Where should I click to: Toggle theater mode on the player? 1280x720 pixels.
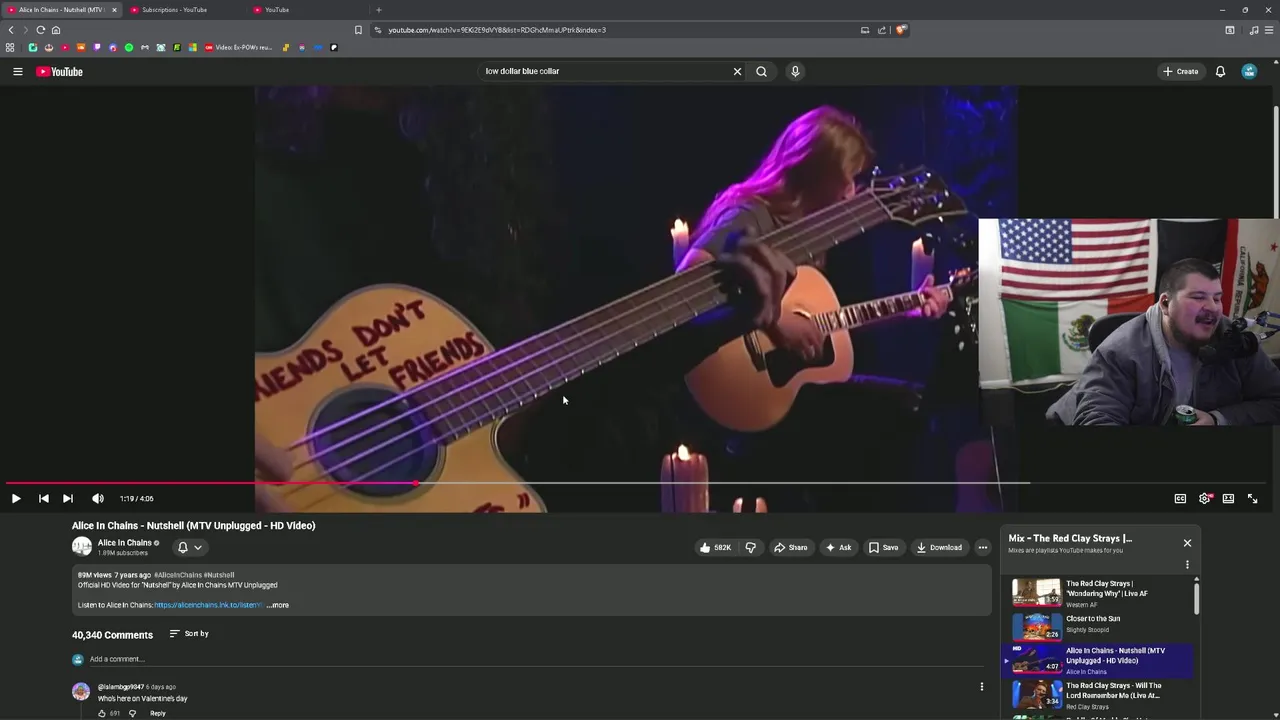tap(1228, 498)
